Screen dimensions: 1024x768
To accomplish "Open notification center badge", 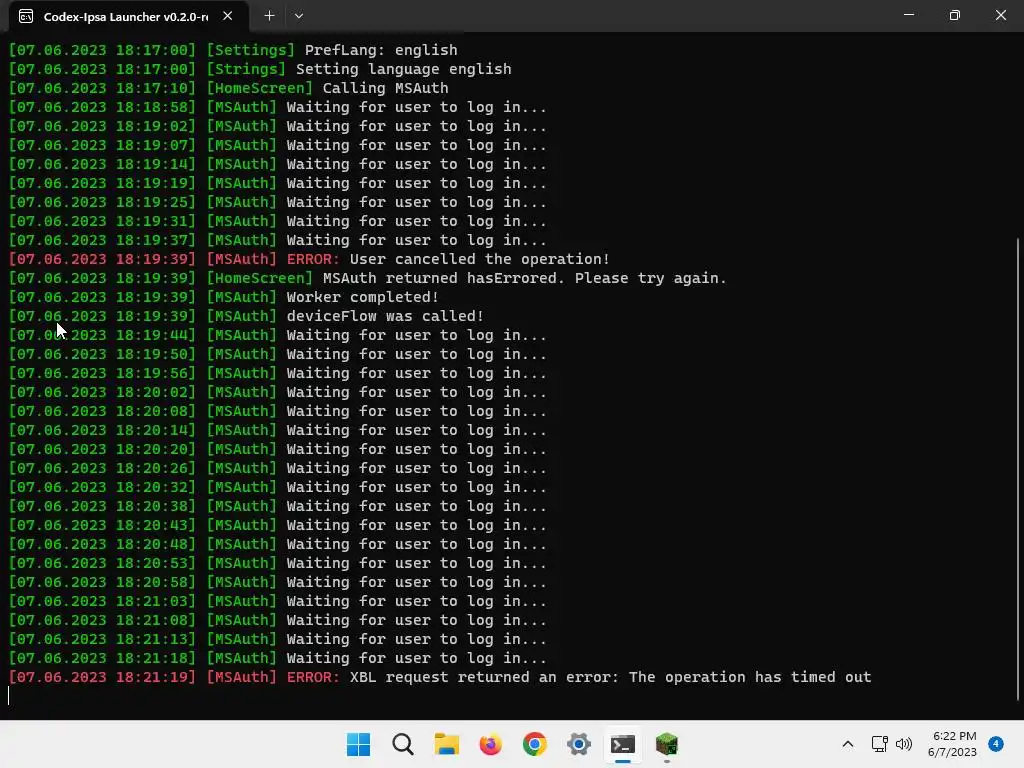I will click(x=996, y=744).
